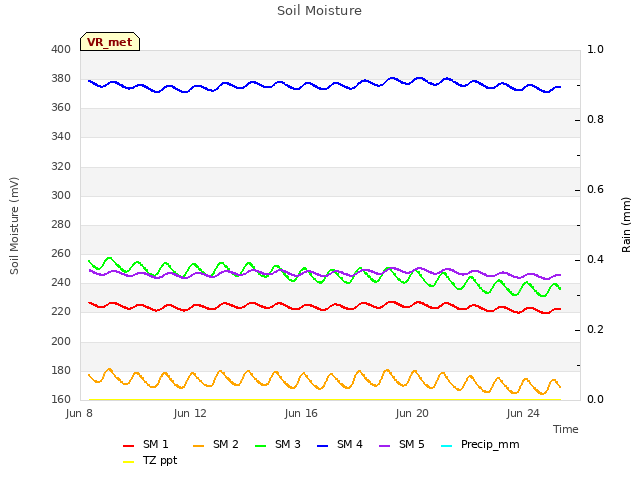Click the Jun 20 x-axis tick label
This screenshot has width=640, height=480.
point(412,413)
